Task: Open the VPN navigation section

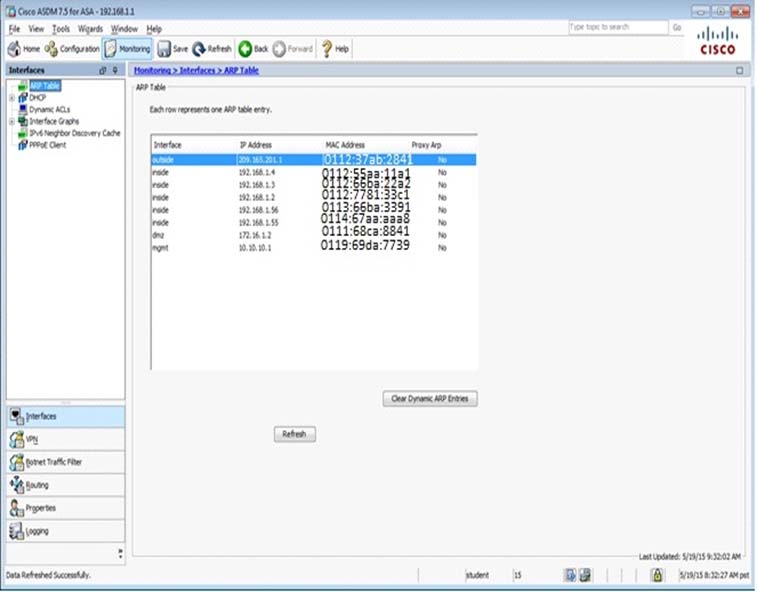Action: (x=66, y=439)
